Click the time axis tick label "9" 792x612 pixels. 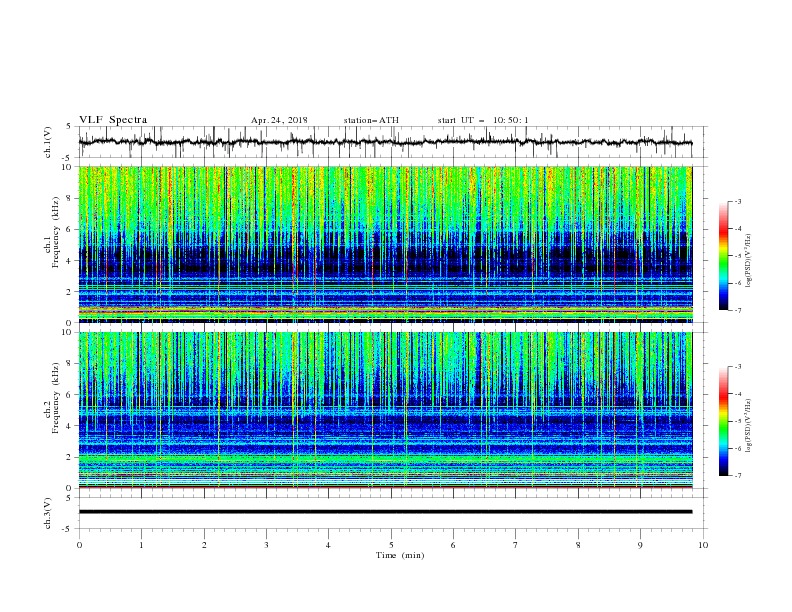click(x=640, y=545)
